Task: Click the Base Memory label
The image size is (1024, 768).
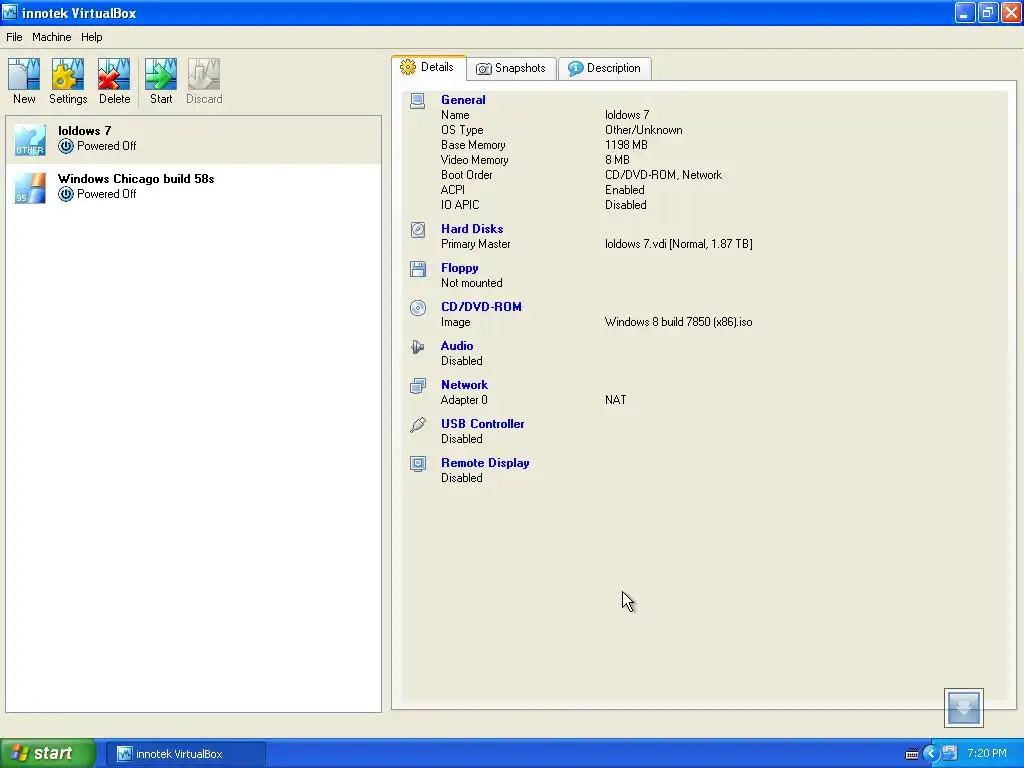Action: click(473, 145)
